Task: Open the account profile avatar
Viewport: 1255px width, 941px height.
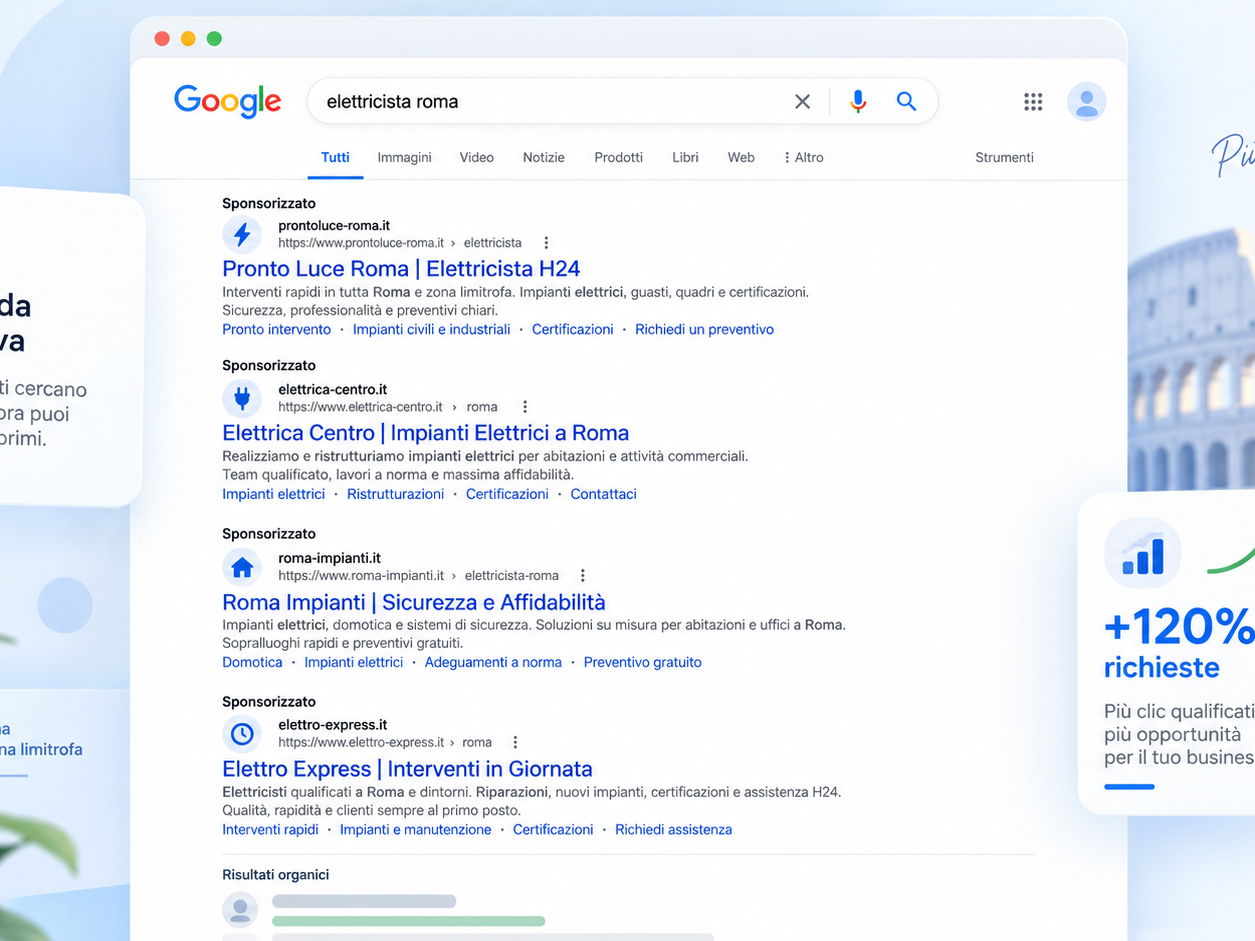Action: [1086, 101]
